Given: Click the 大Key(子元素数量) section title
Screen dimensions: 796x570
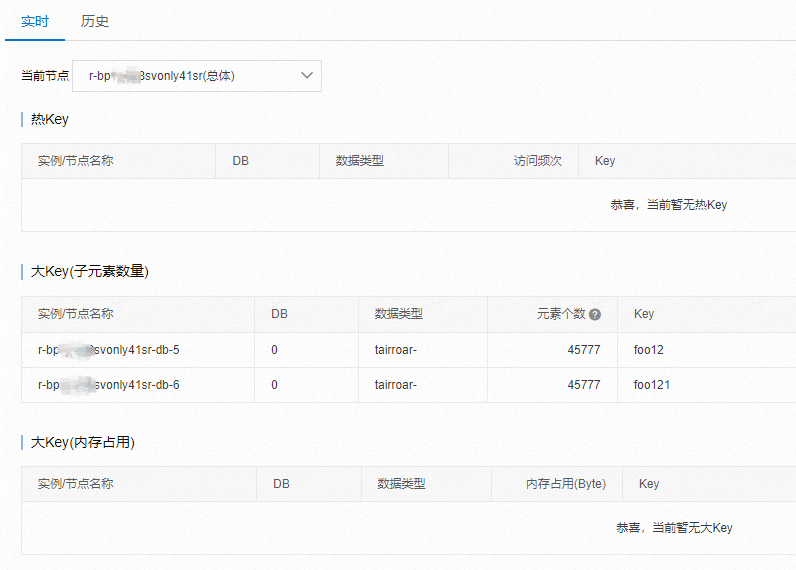Looking at the screenshot, I should pos(90,271).
